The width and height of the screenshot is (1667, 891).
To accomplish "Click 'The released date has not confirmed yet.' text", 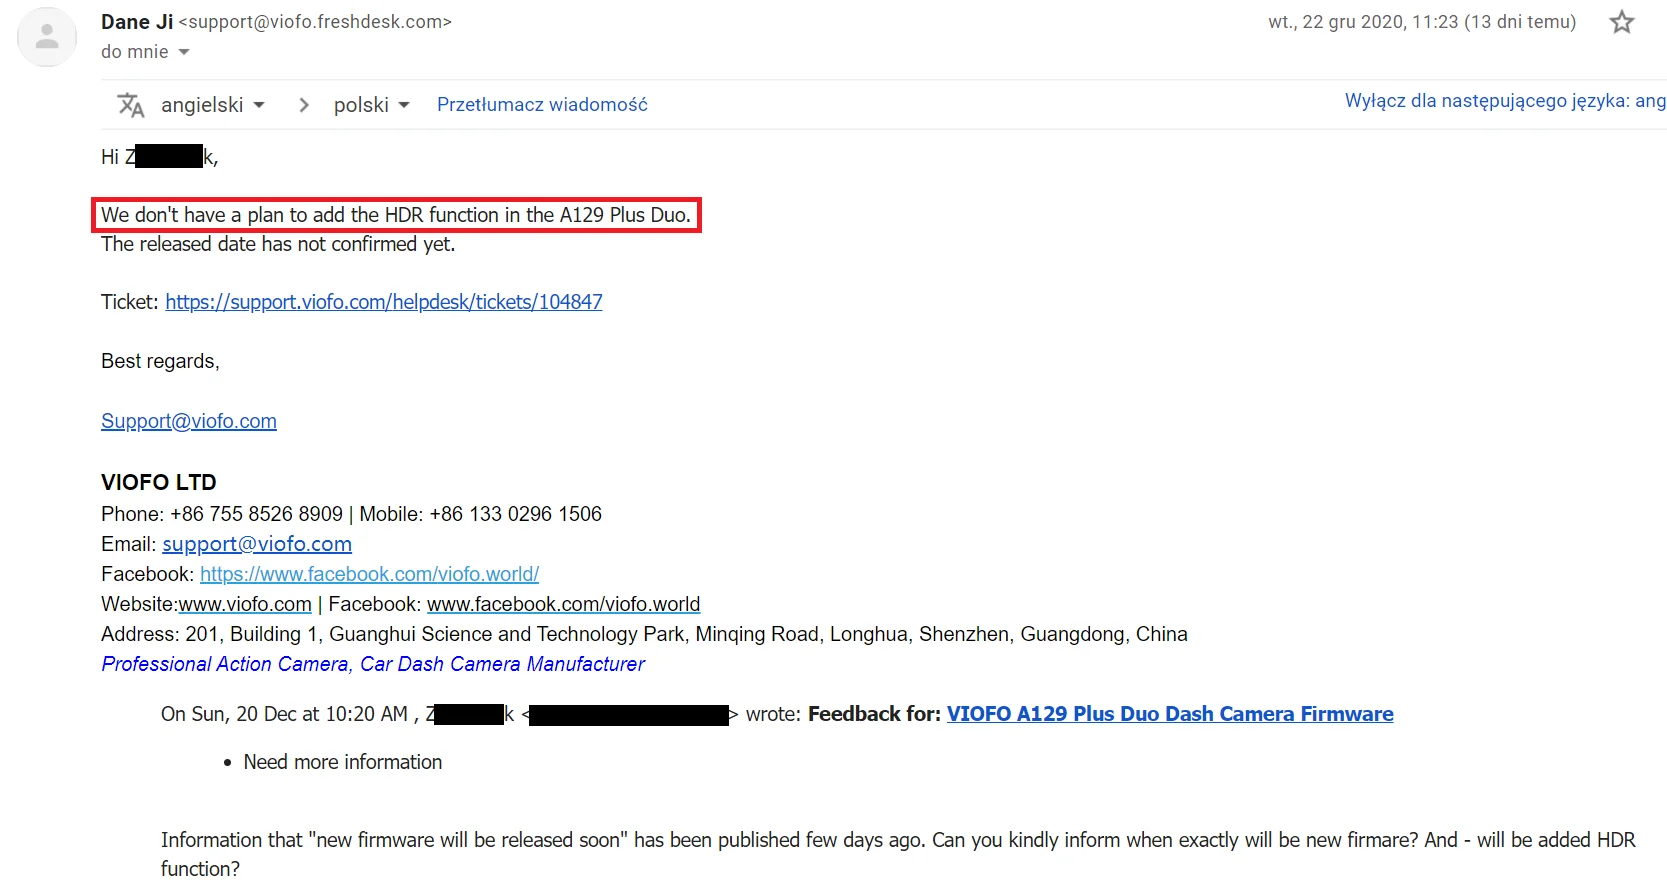I will 278,244.
